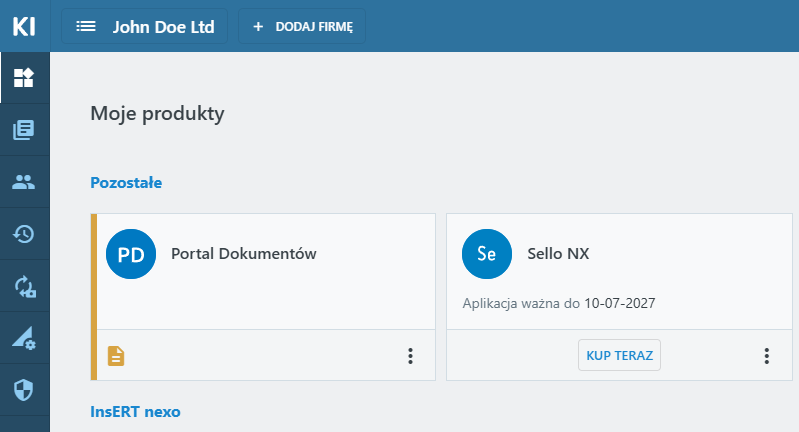Click the KI logo in the corner
Image resolution: width=799 pixels, height=432 pixels.
pyautogui.click(x=24, y=26)
